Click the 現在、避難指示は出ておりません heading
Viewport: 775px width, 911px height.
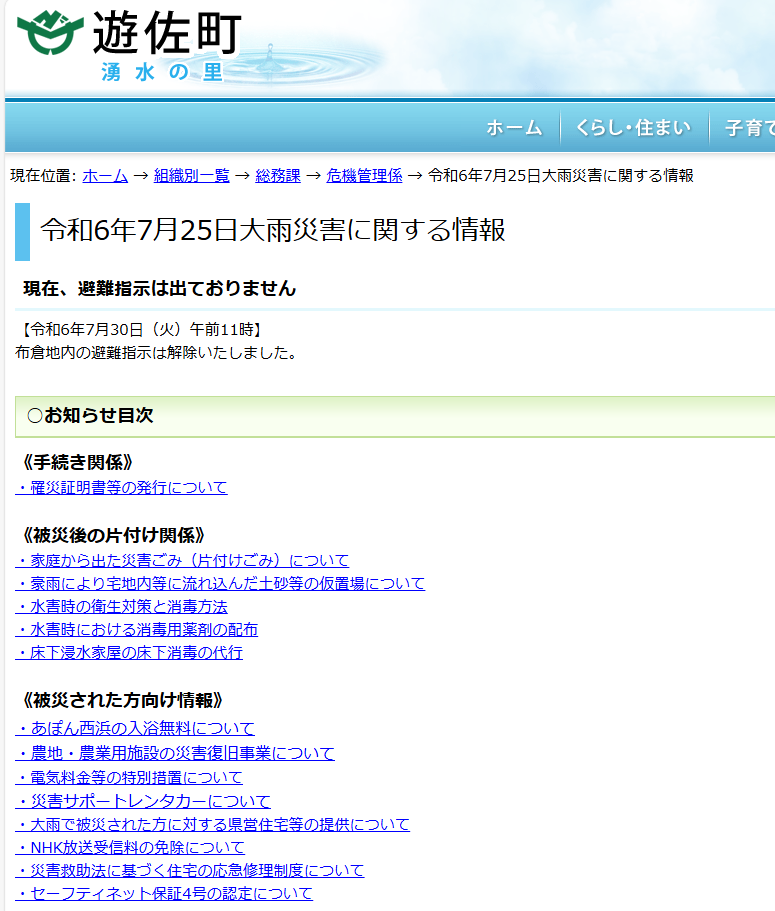point(160,288)
